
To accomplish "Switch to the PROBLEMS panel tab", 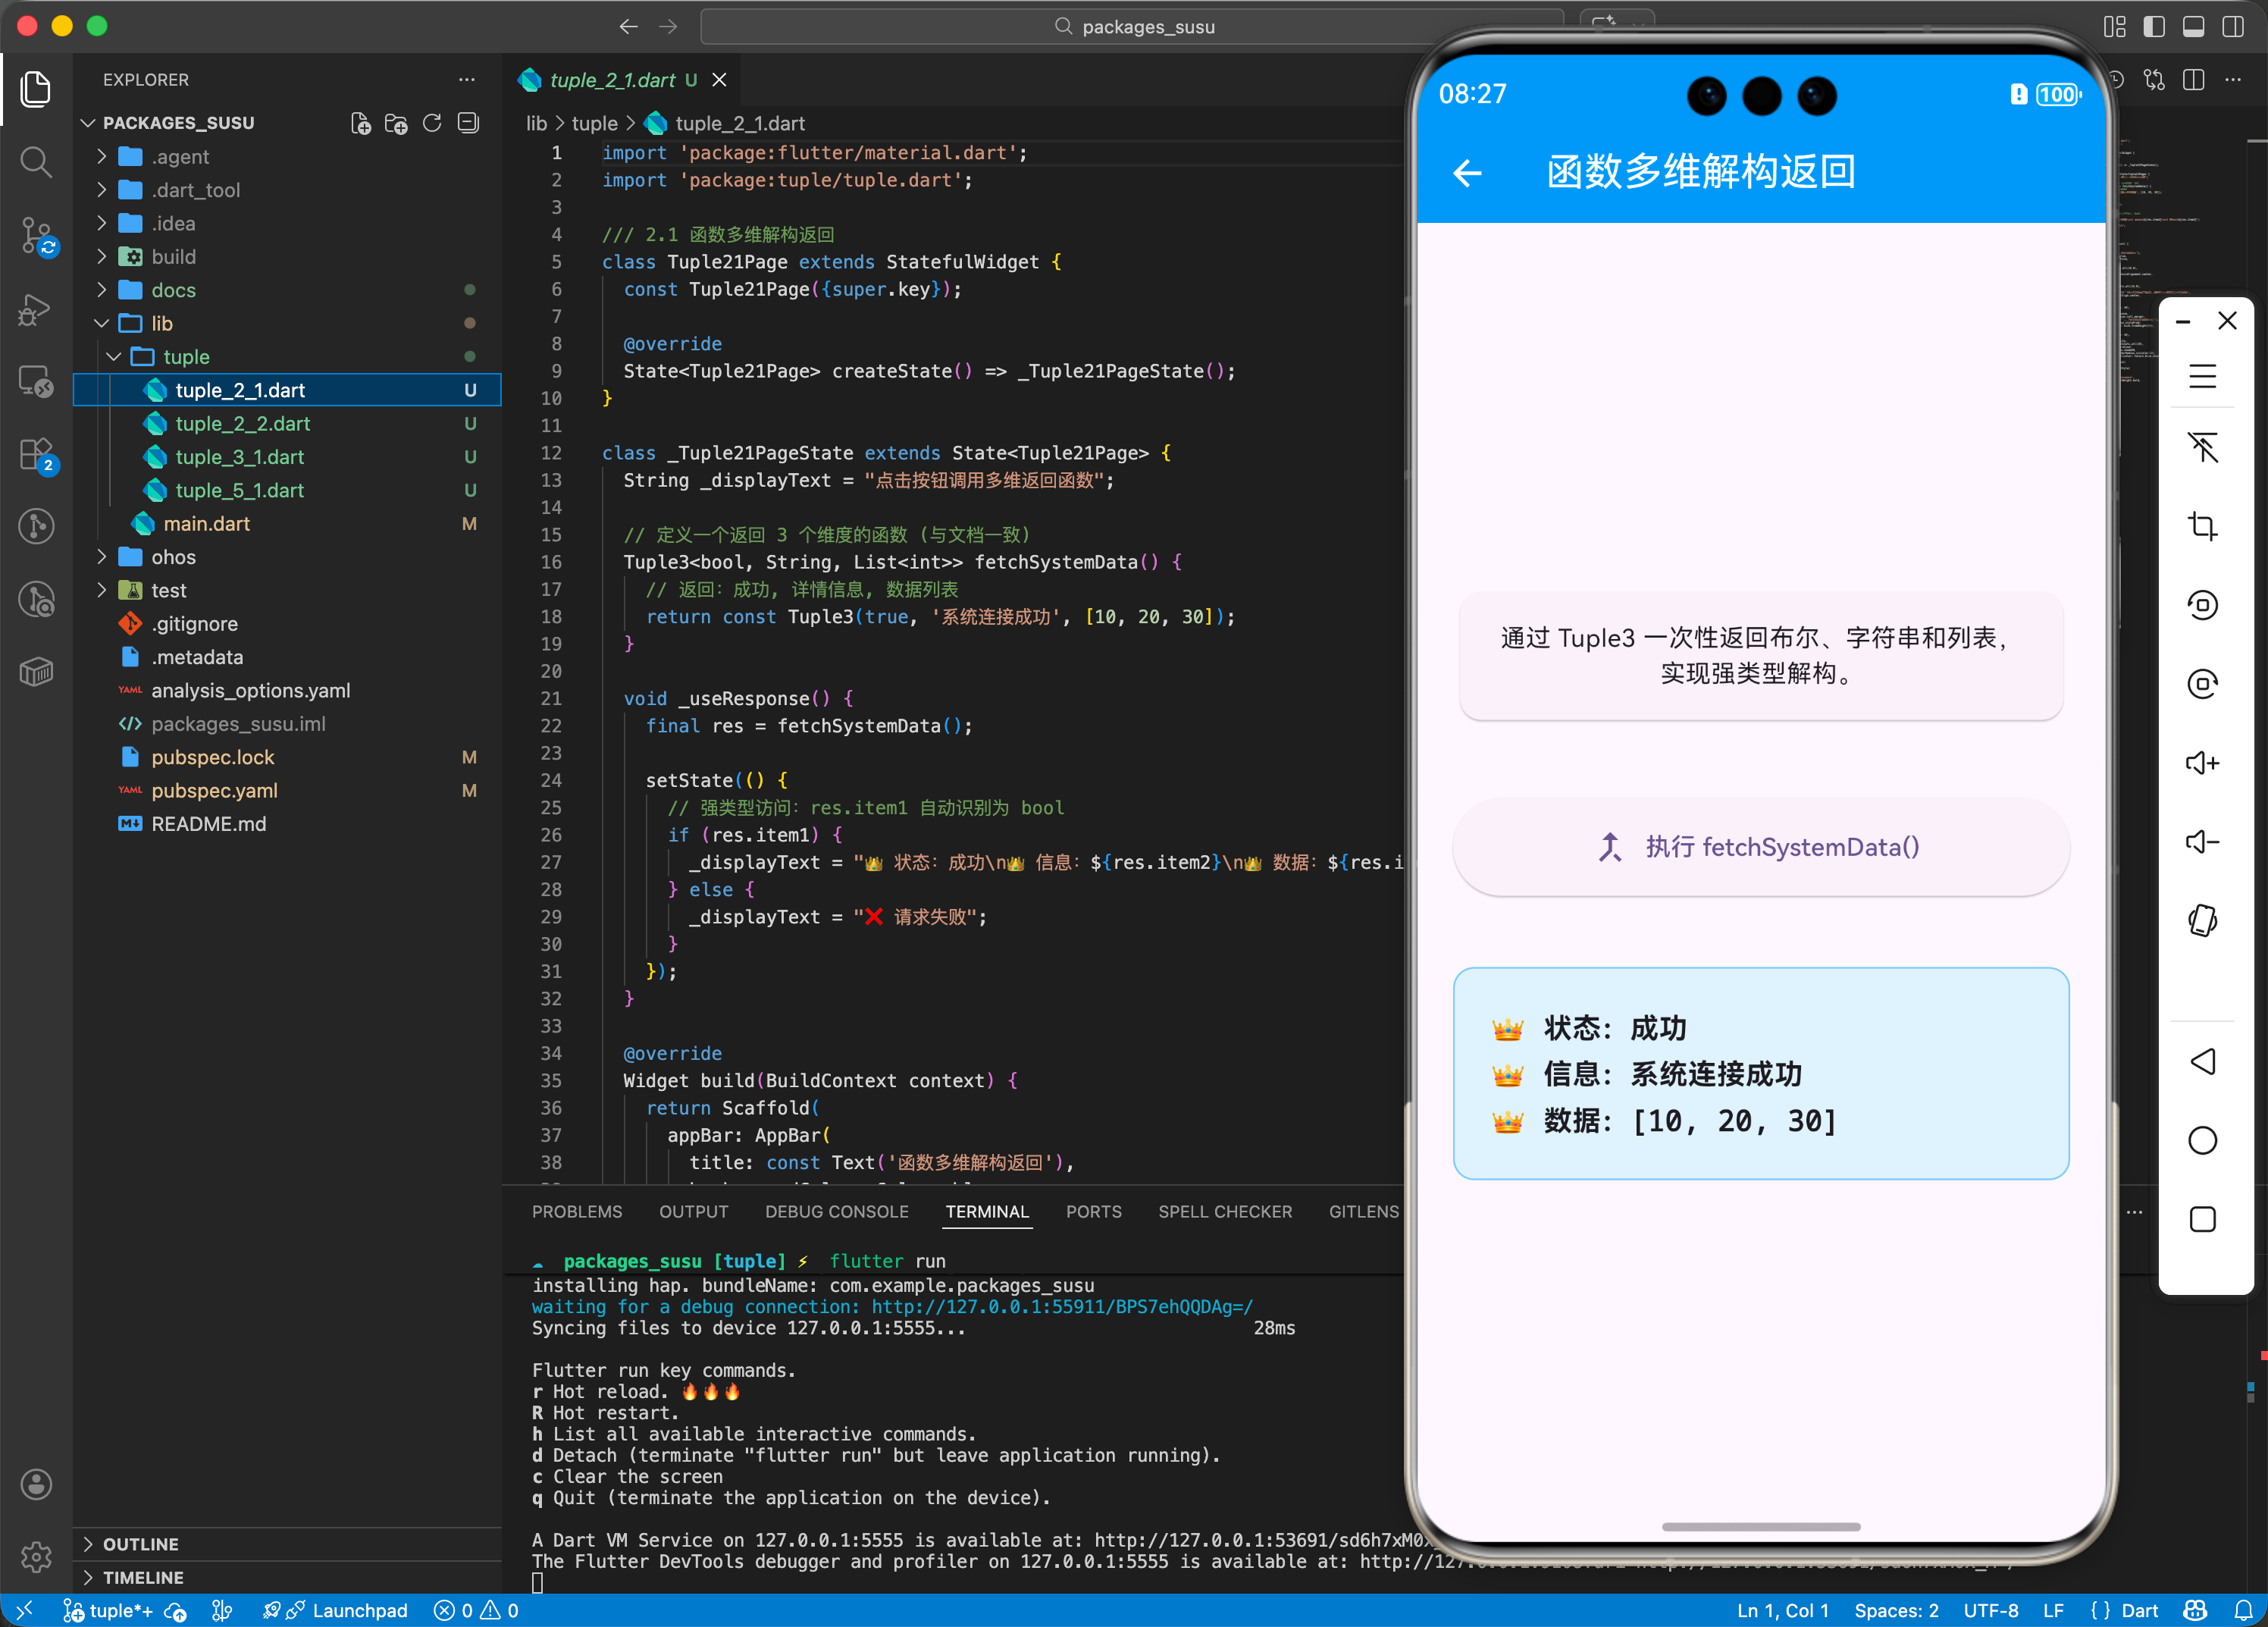I will (577, 1212).
